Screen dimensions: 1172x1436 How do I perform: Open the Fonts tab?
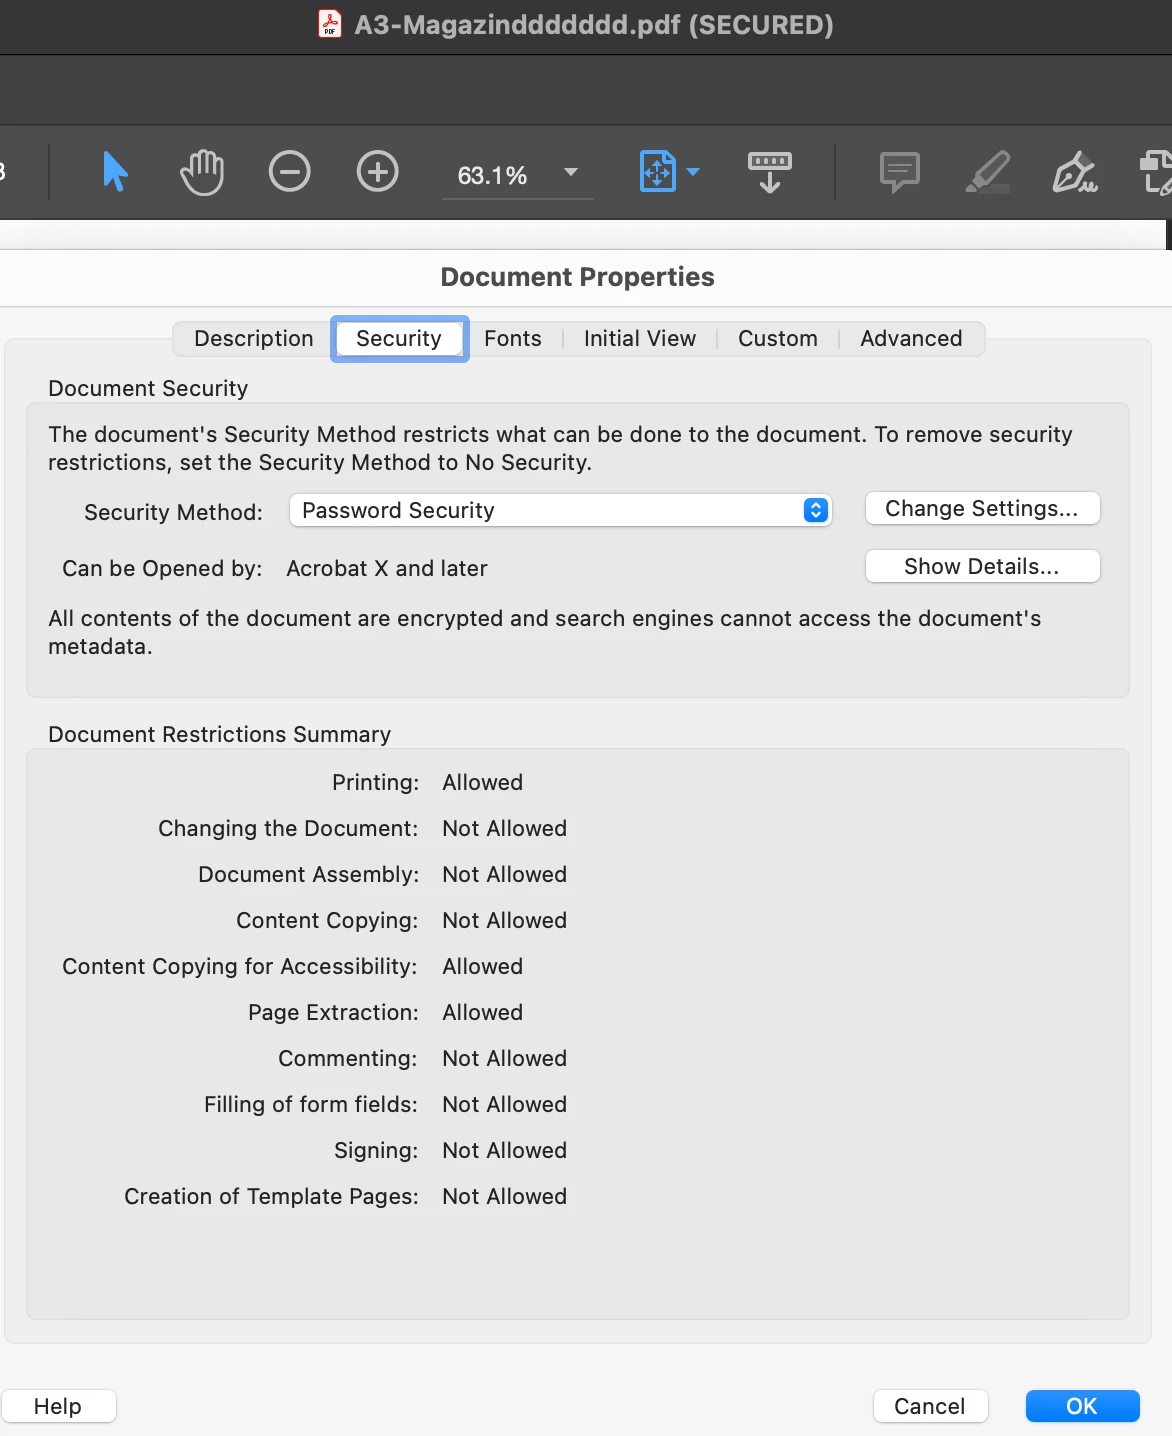512,339
